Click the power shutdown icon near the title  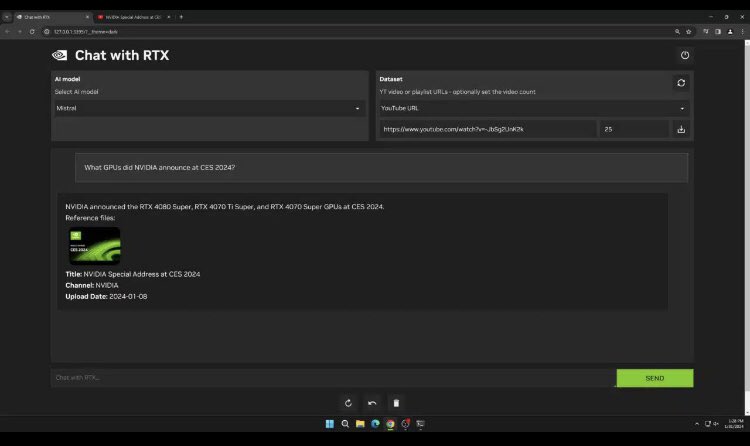685,55
